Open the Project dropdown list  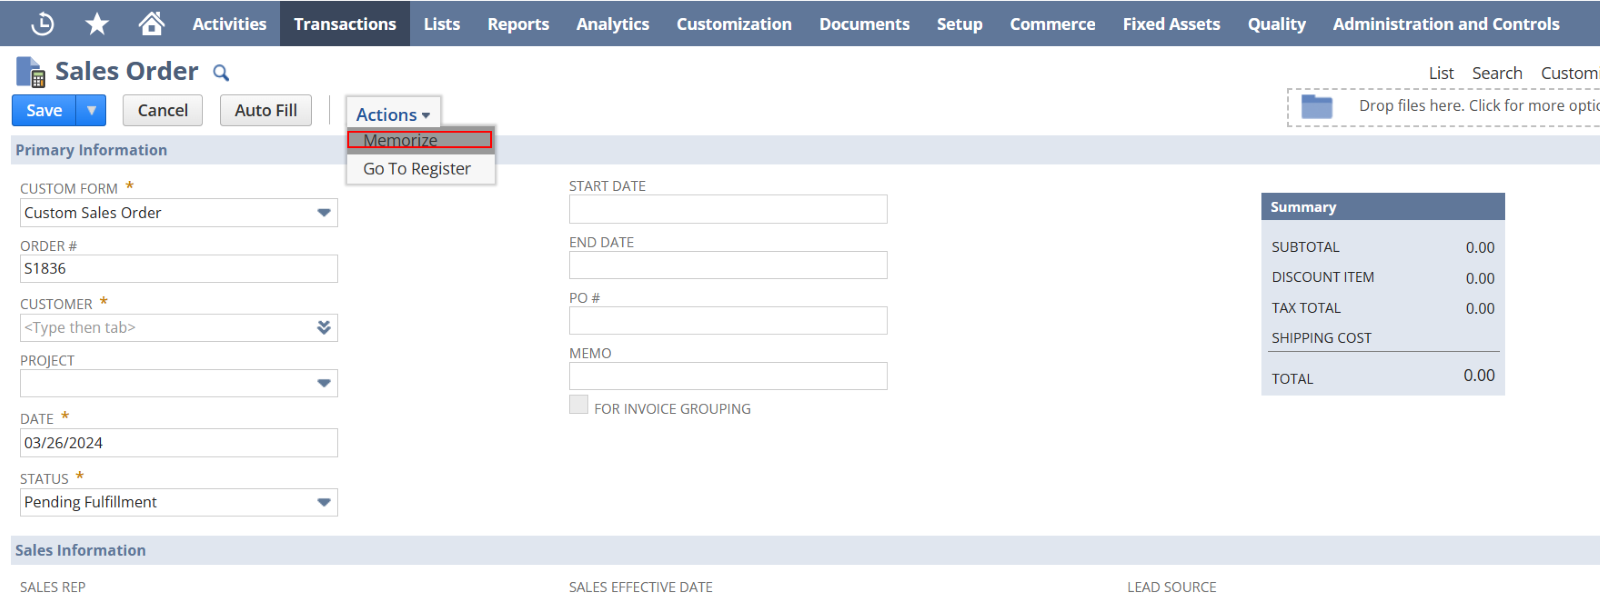click(x=323, y=383)
